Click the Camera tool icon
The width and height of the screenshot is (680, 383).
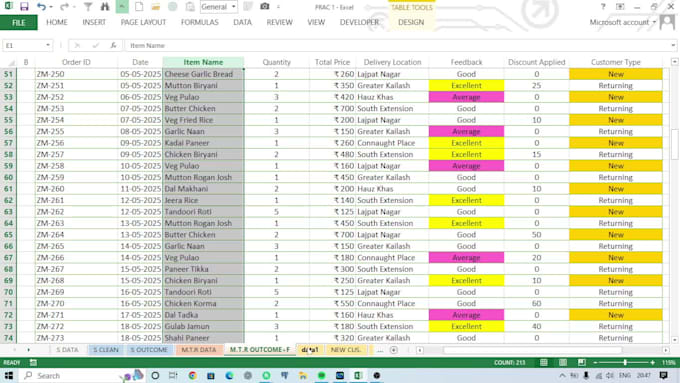click(265, 7)
